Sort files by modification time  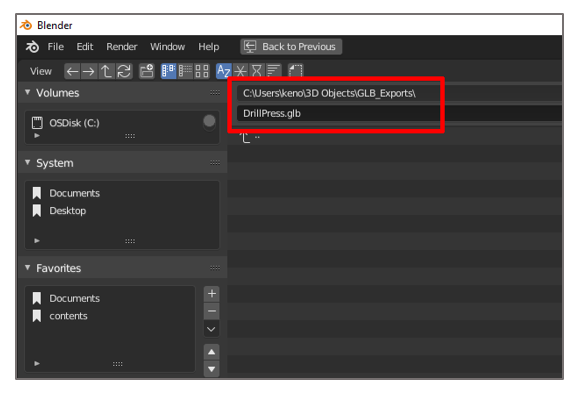pos(257,71)
